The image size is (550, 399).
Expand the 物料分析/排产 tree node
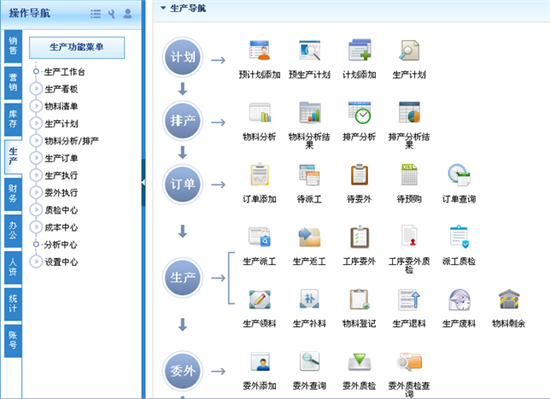point(36,141)
